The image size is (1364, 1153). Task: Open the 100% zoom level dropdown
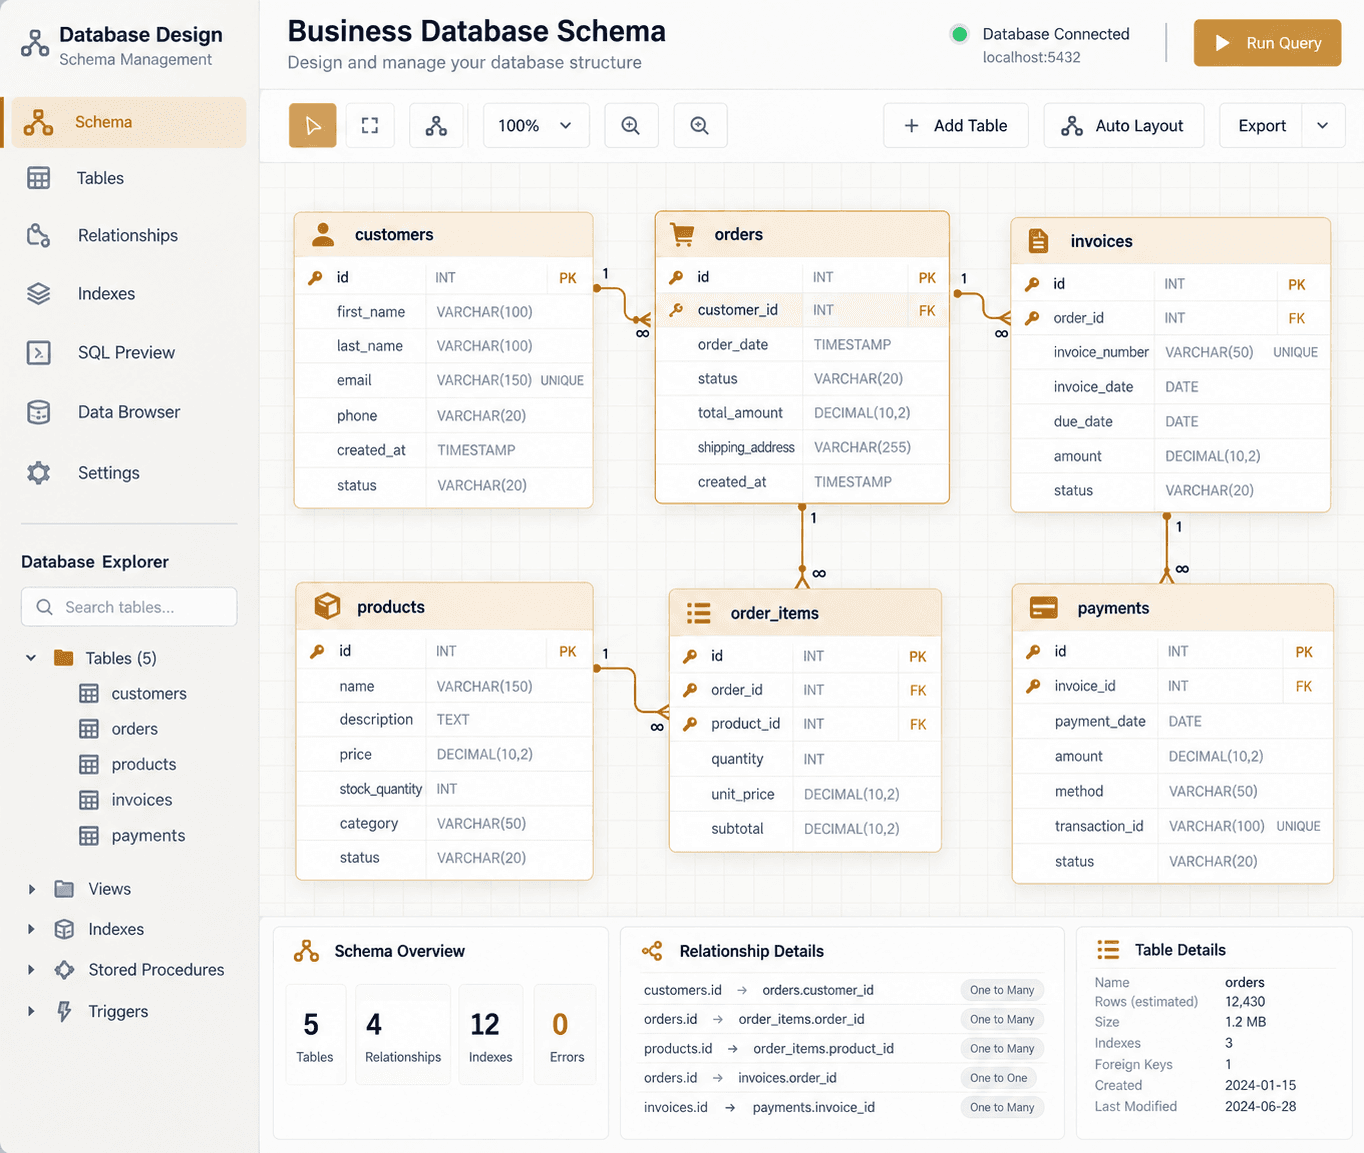click(x=536, y=126)
